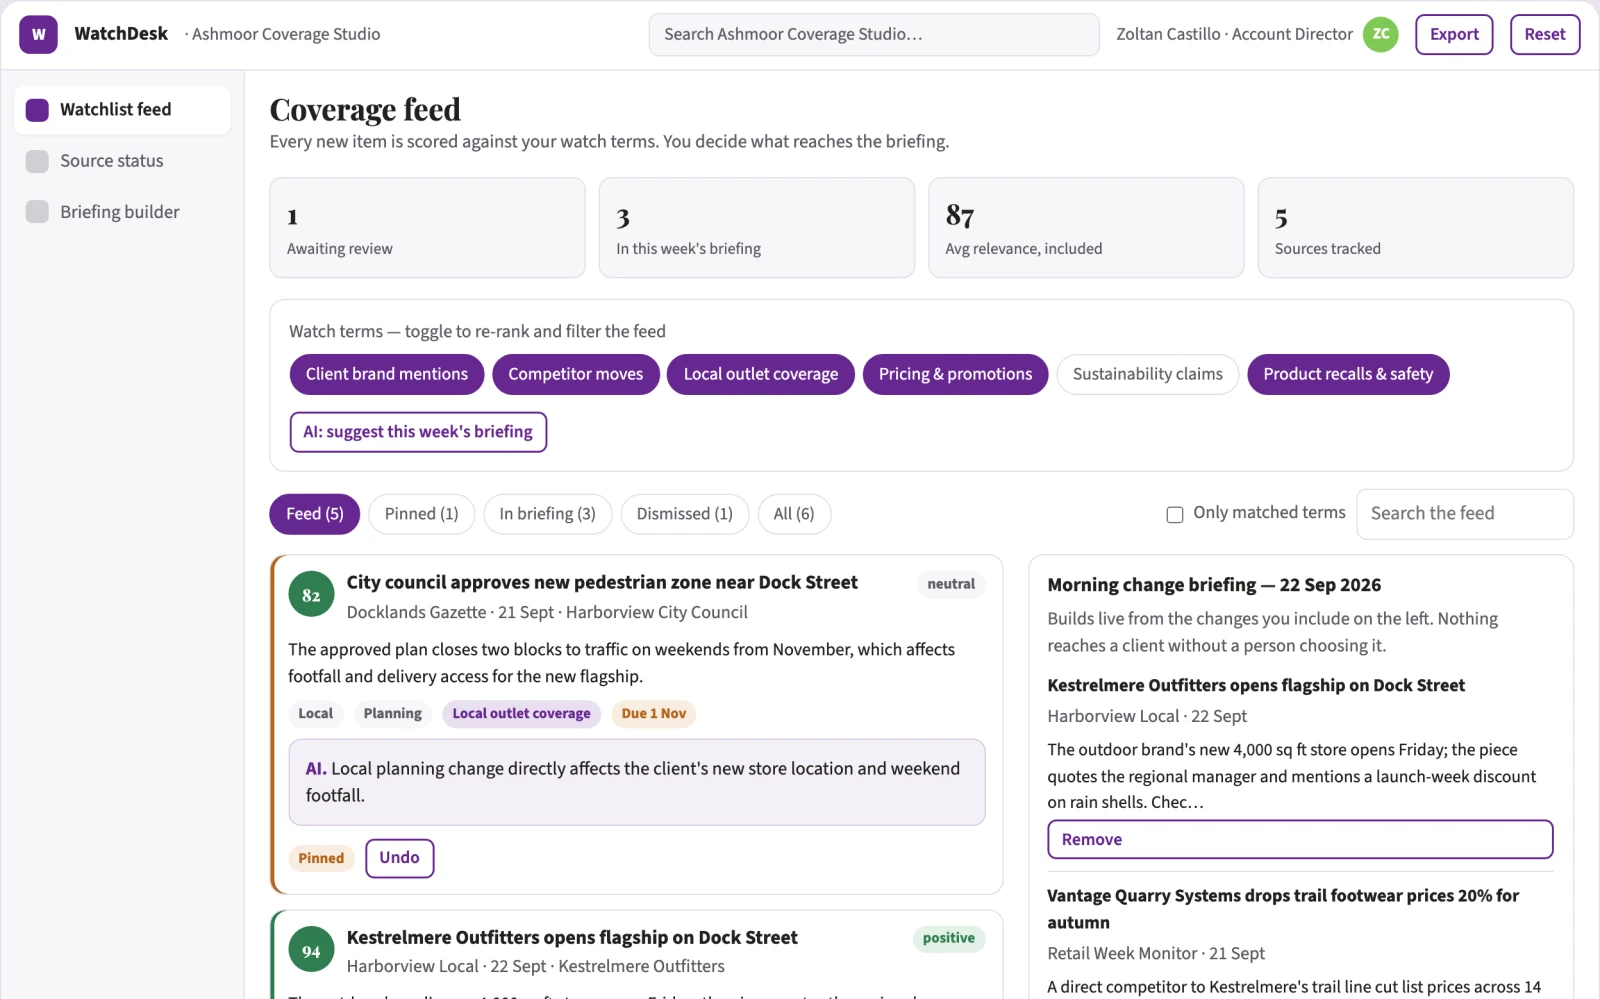Remove Kestrelmere flagship item from the briefing

click(1300, 840)
